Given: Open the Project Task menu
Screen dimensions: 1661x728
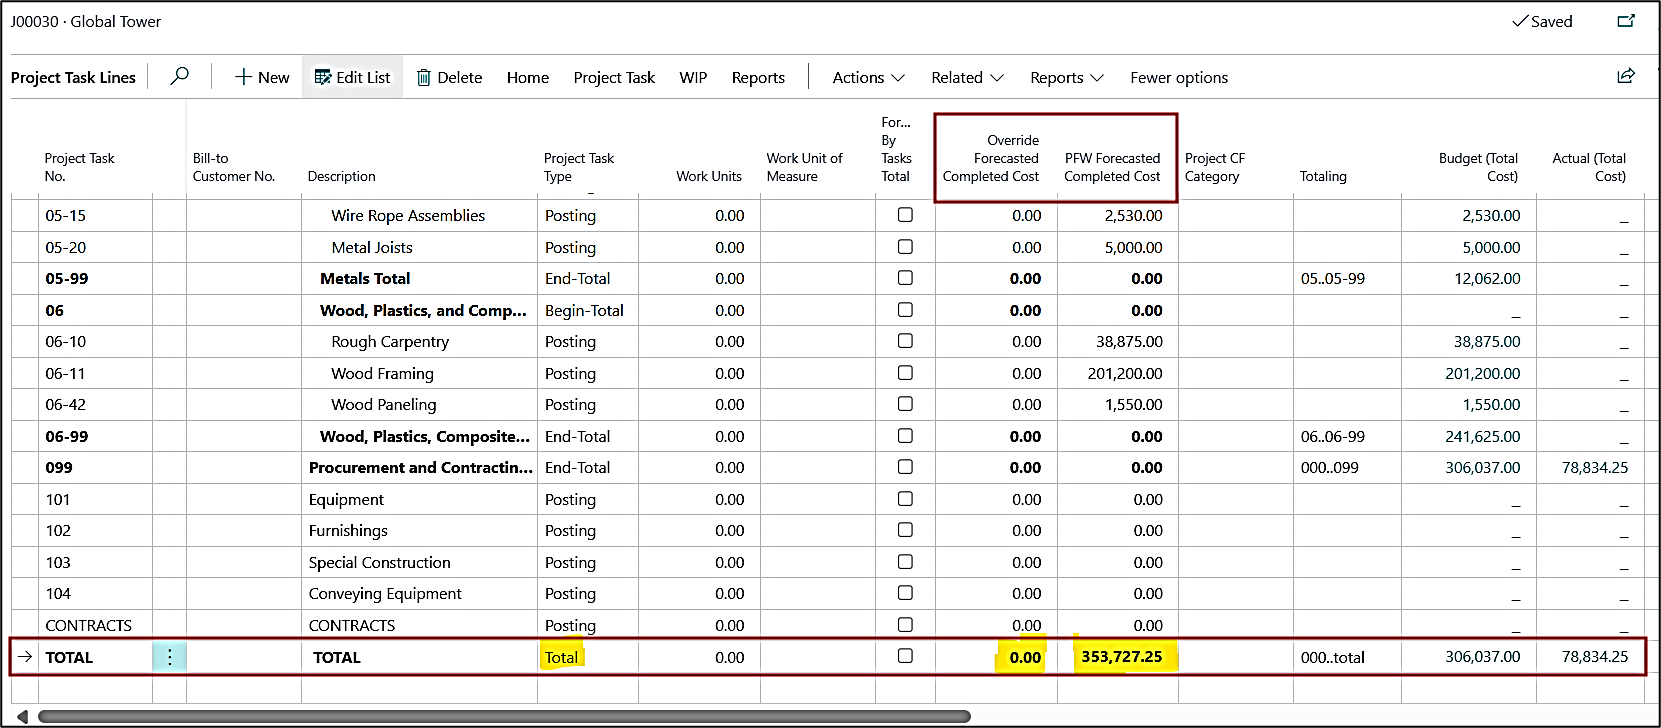Looking at the screenshot, I should point(614,77).
